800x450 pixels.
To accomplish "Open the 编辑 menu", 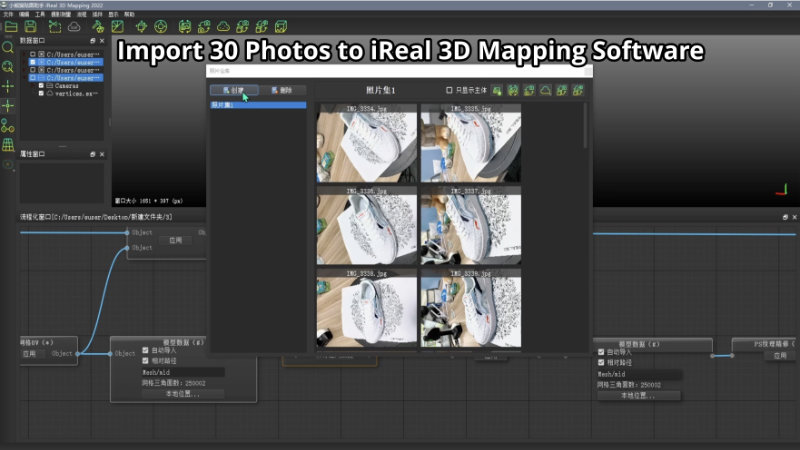I will click(x=24, y=14).
